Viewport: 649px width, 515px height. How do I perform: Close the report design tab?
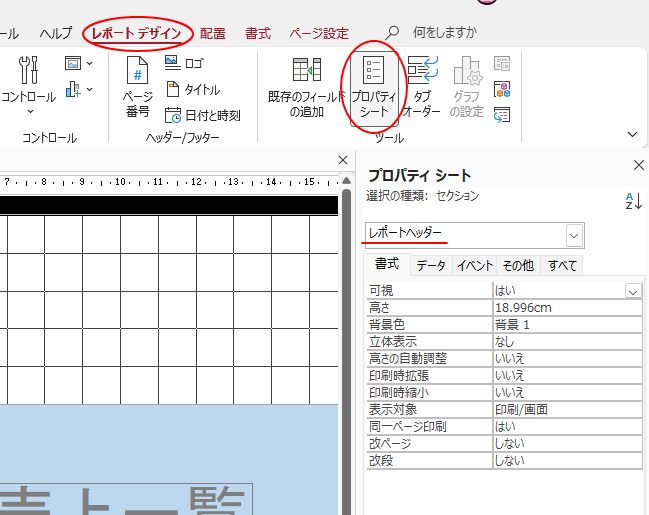[343, 160]
